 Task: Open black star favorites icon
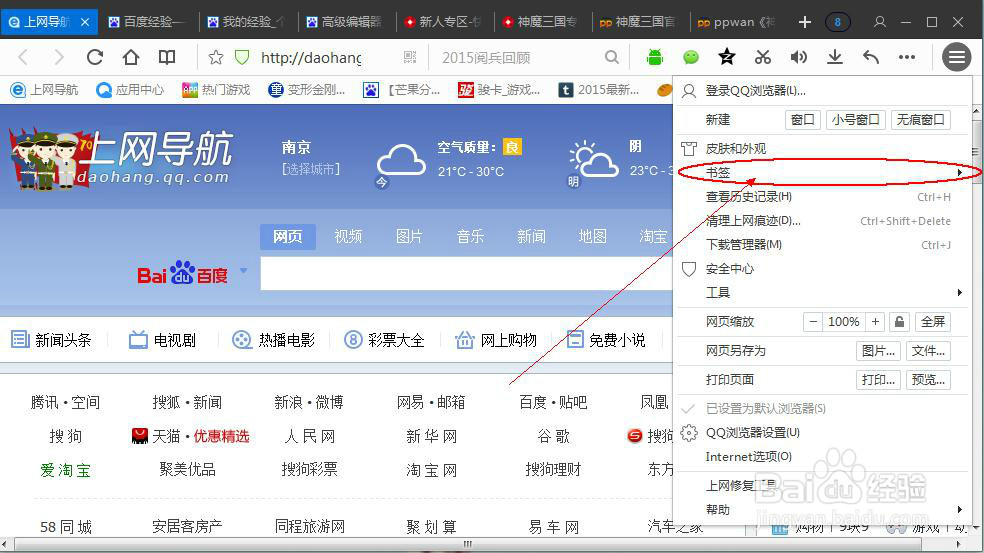727,57
